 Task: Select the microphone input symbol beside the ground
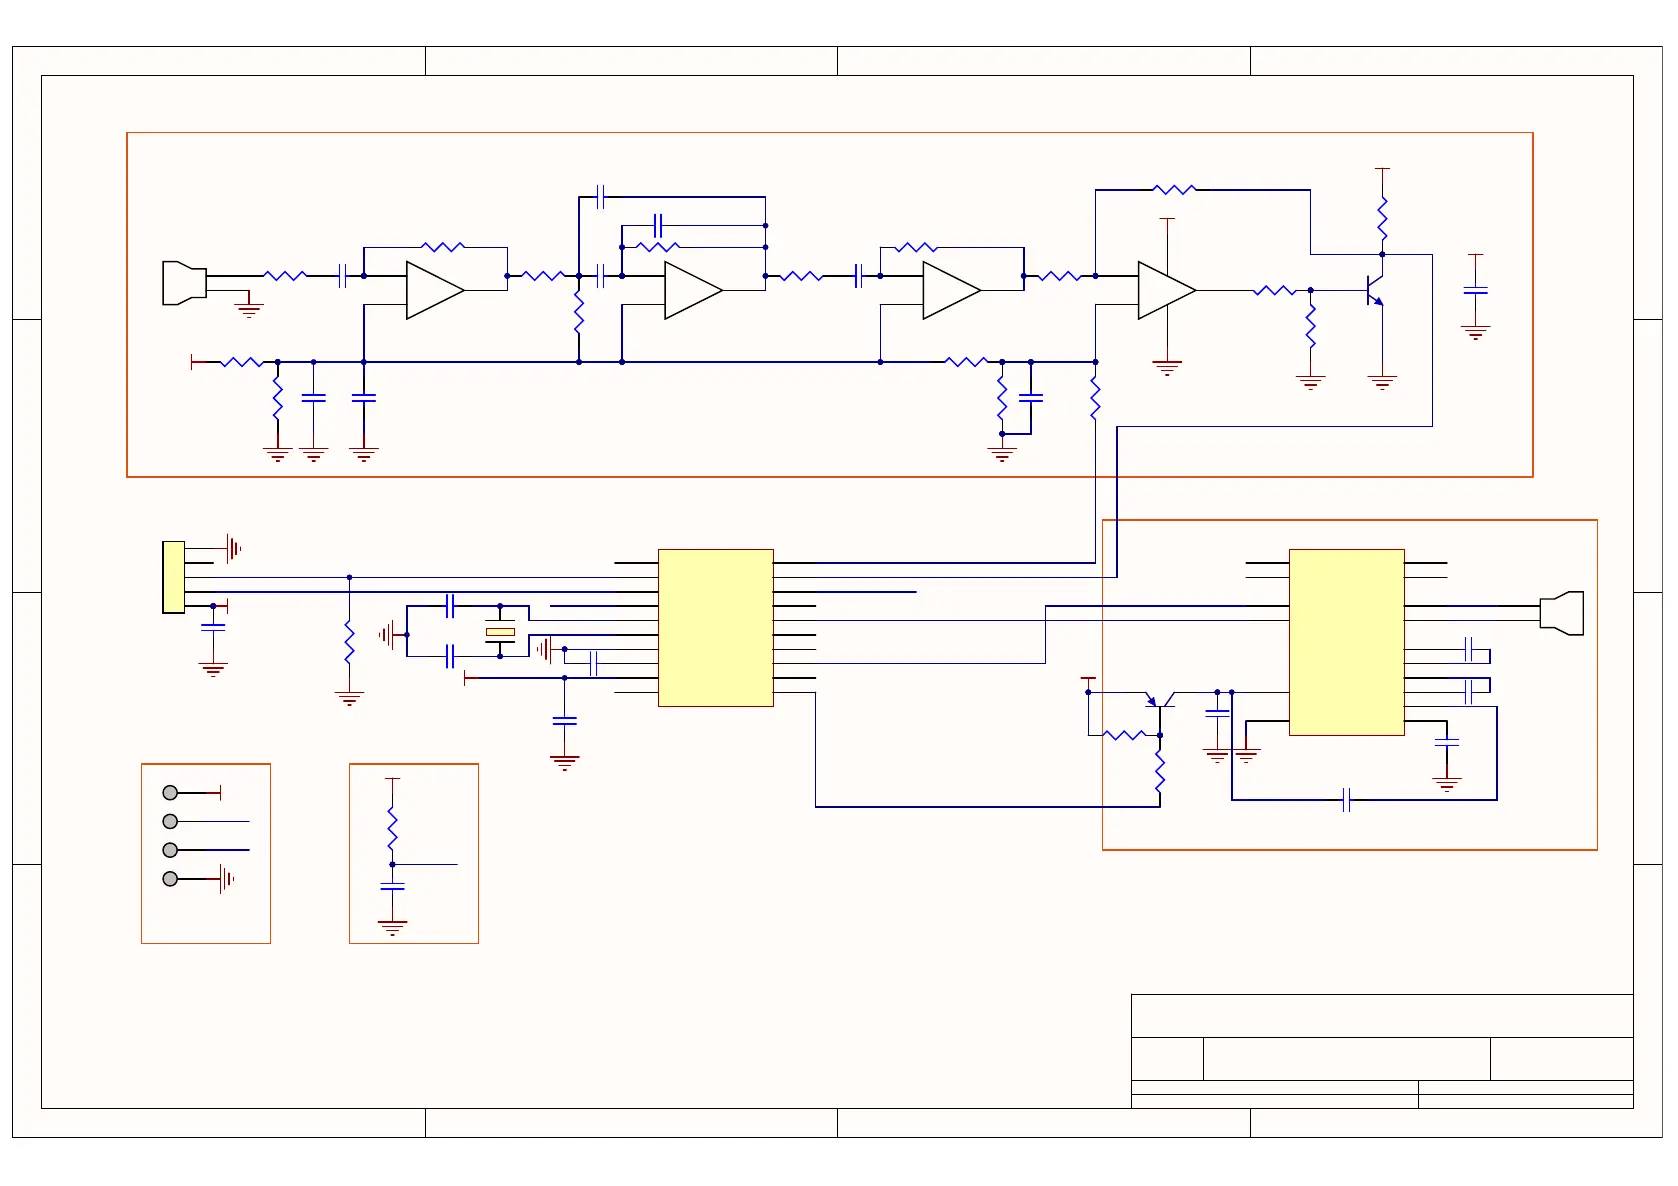(184, 283)
